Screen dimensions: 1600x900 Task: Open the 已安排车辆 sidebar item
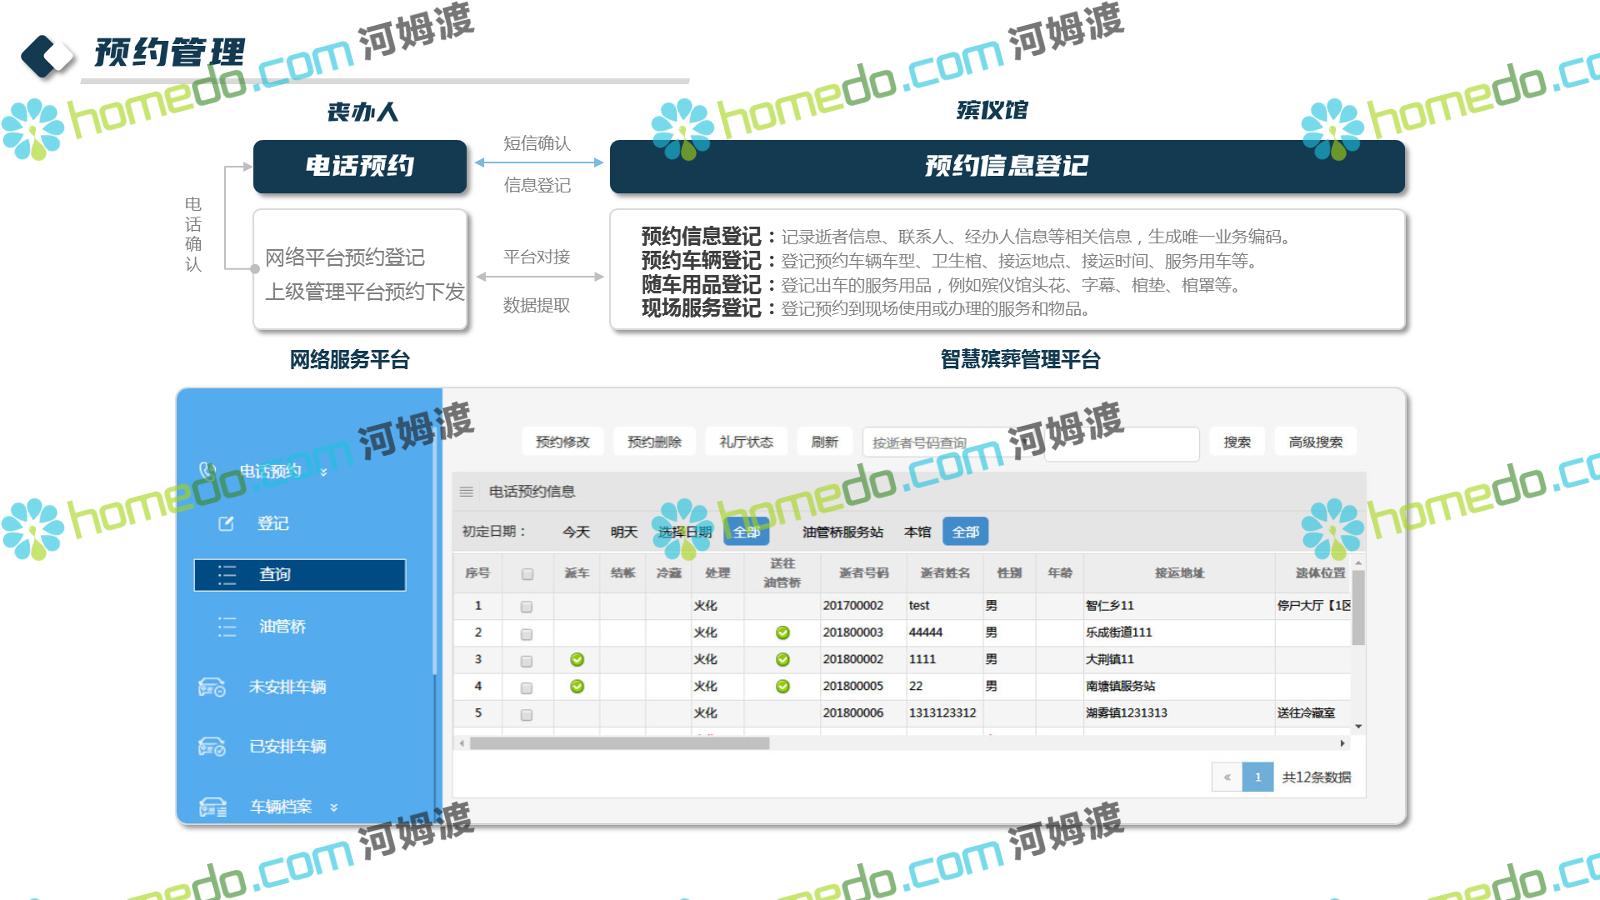click(287, 747)
